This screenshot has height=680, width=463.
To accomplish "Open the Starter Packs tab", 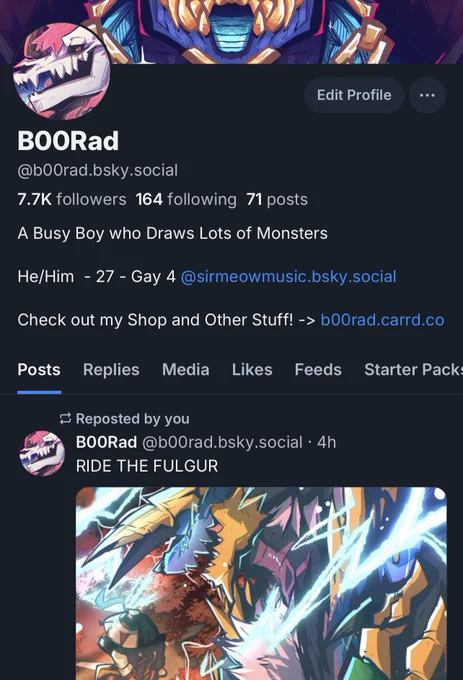I will pyautogui.click(x=413, y=369).
